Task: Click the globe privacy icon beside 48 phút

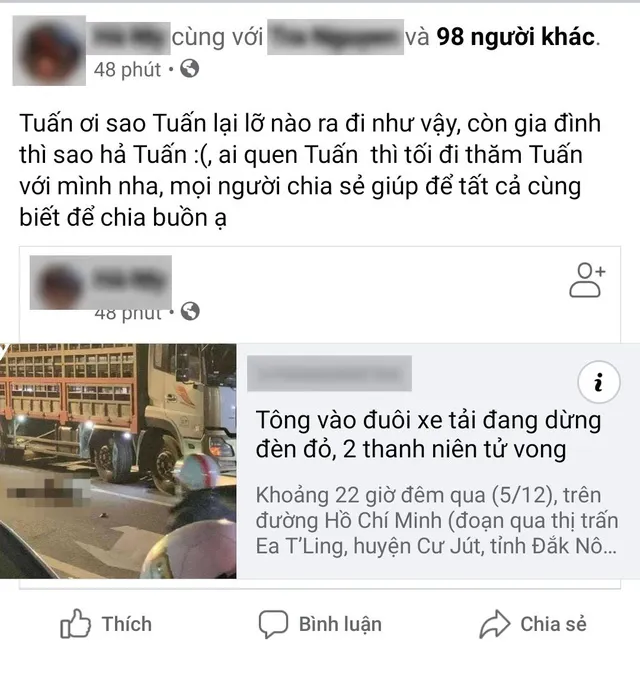Action: pos(189,69)
